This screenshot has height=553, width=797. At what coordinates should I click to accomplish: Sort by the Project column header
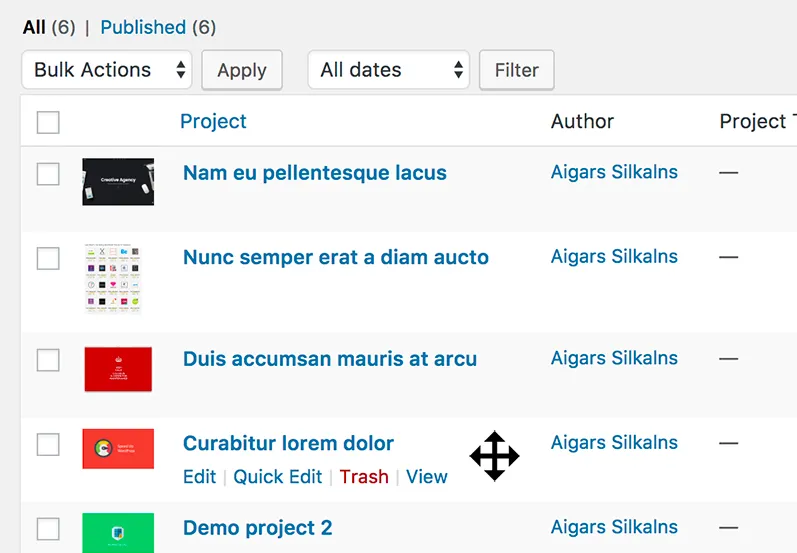pos(213,122)
